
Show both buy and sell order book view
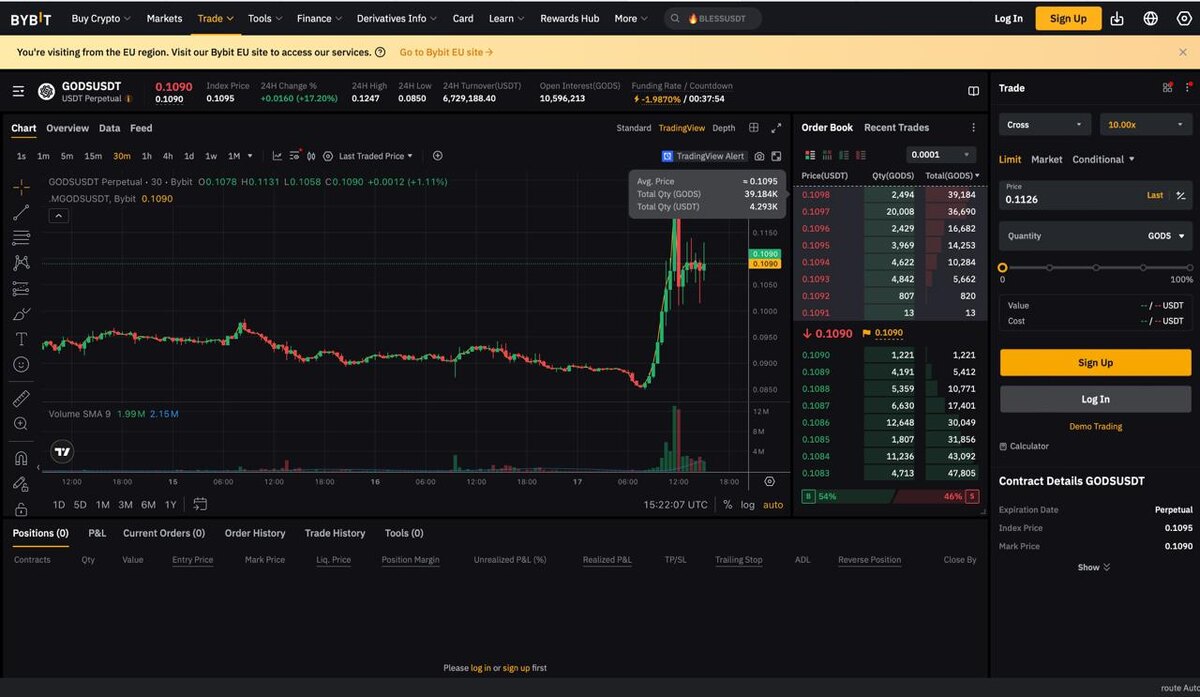pos(810,155)
